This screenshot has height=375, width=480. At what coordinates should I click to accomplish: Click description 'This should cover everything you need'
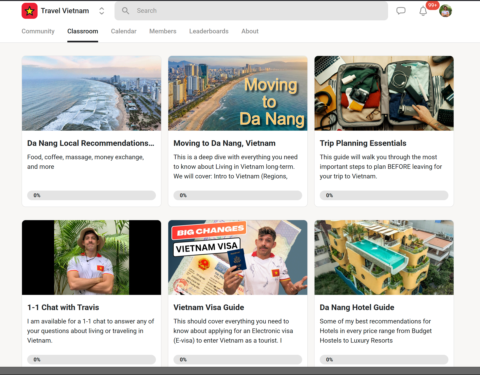(233, 331)
